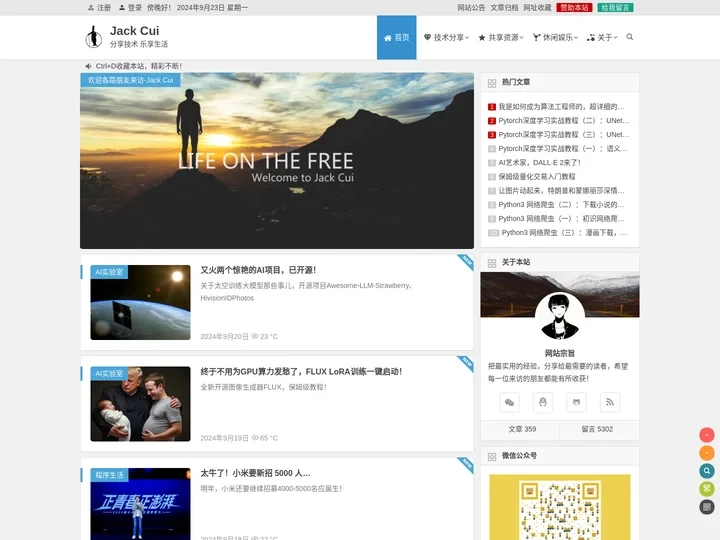Open 网址收藏 in top bar

[537, 7]
